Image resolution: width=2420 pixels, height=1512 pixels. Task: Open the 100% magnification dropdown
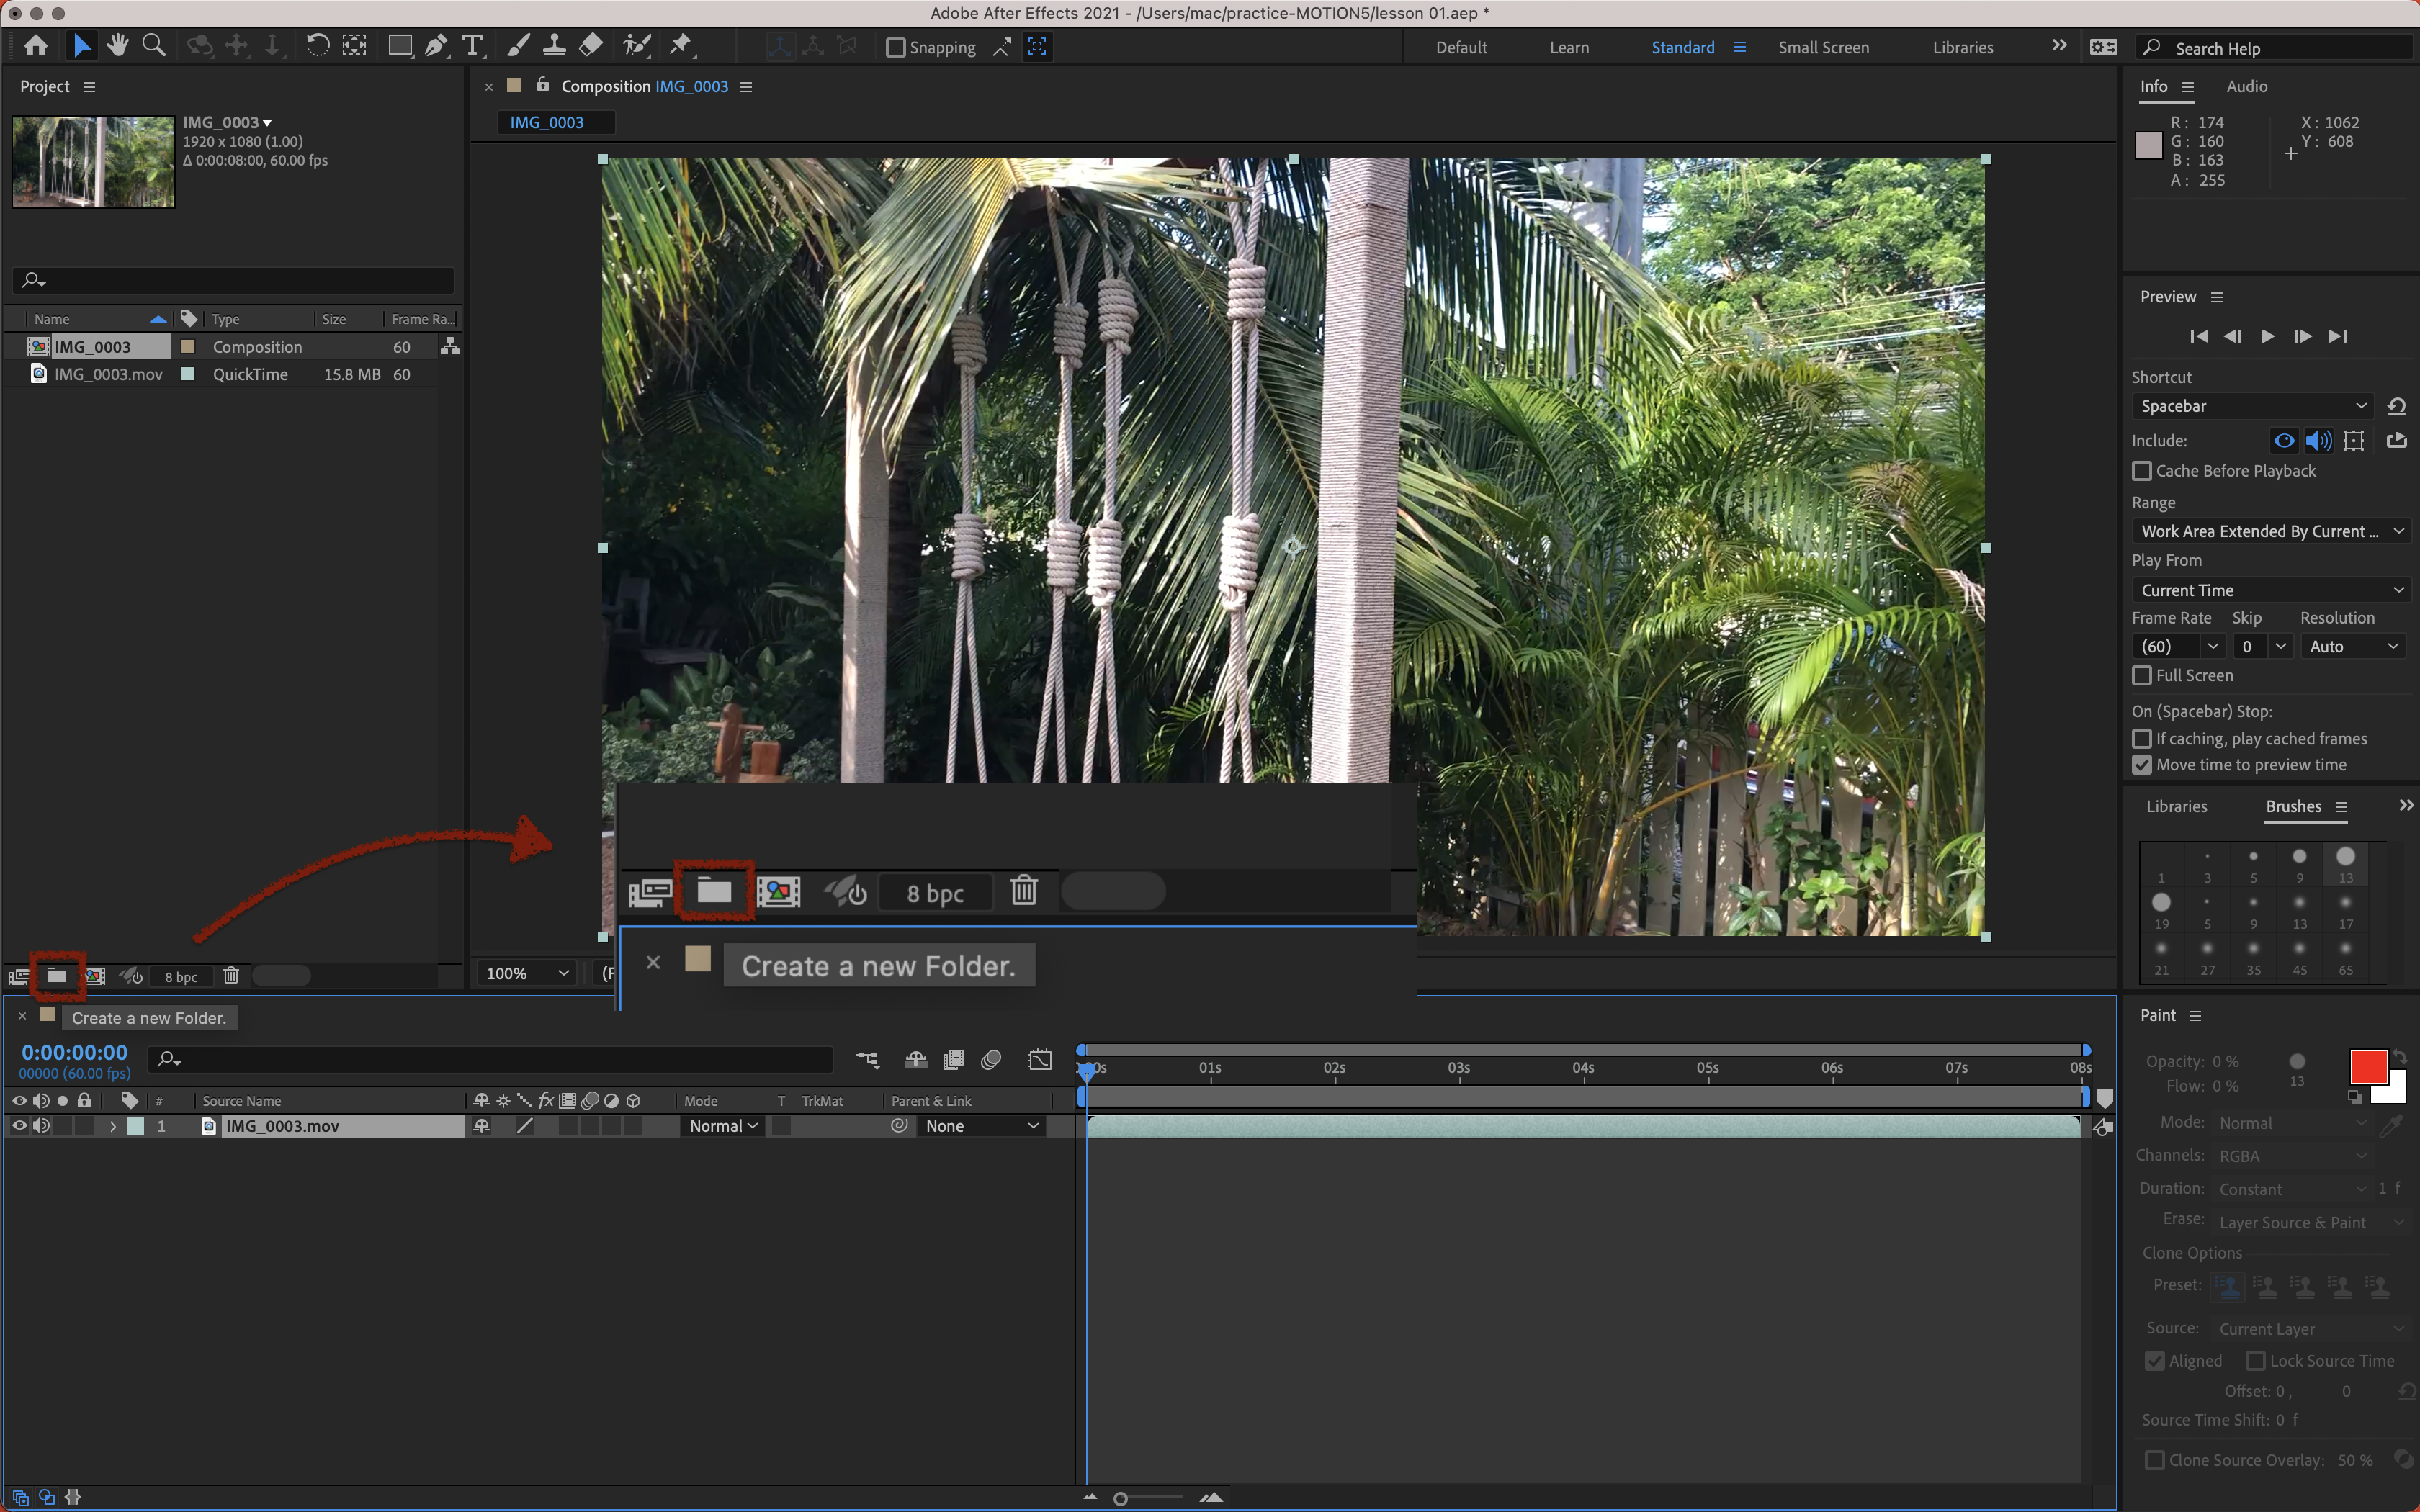click(527, 973)
